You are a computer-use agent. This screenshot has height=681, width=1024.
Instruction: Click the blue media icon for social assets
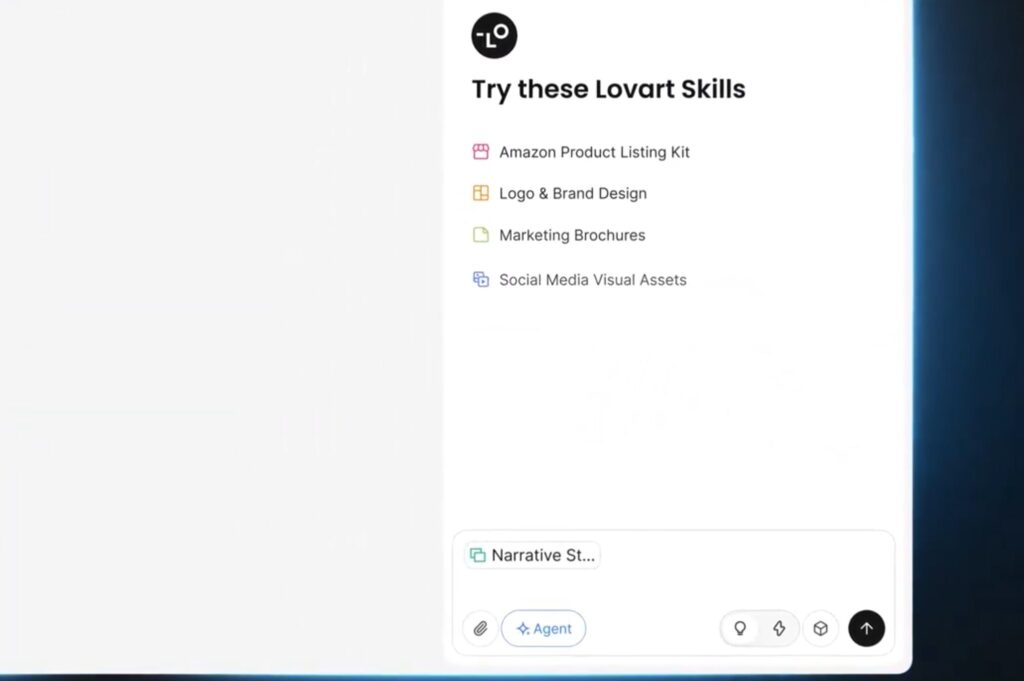click(481, 279)
